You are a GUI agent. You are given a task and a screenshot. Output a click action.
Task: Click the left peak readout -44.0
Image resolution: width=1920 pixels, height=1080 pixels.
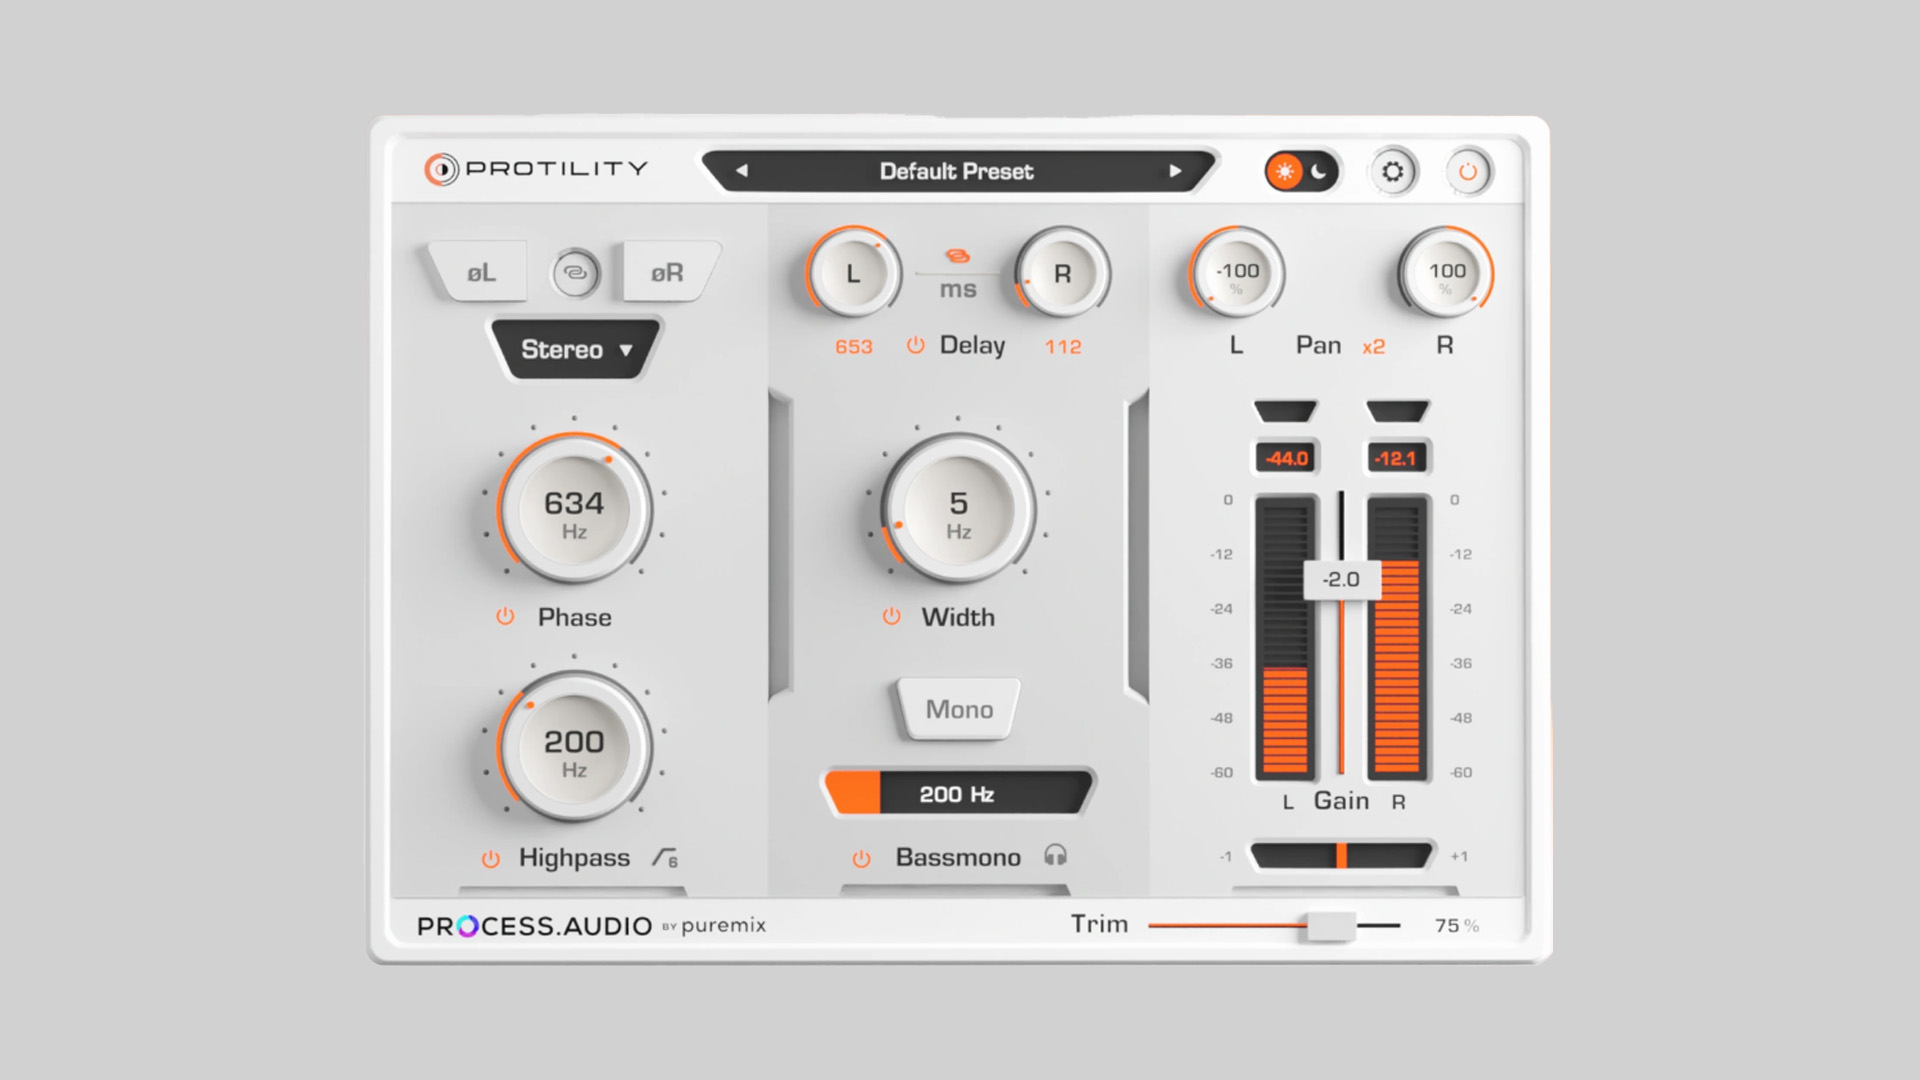(1286, 458)
